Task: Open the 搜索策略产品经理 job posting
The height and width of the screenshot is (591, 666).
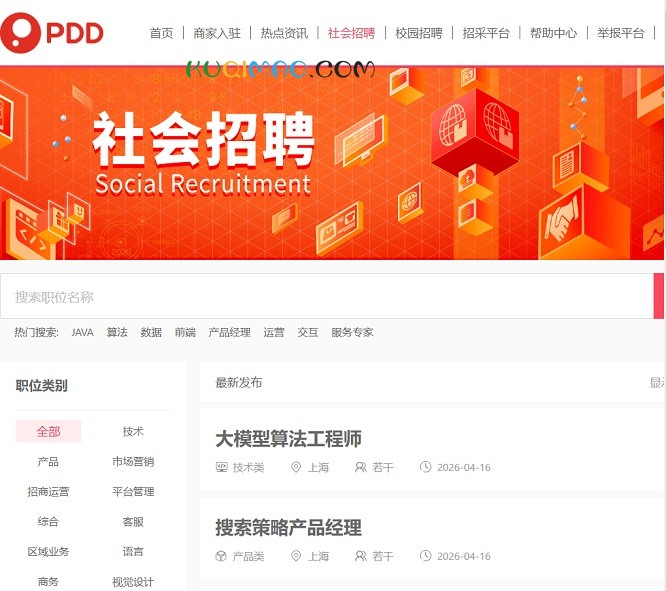Action: (x=288, y=528)
